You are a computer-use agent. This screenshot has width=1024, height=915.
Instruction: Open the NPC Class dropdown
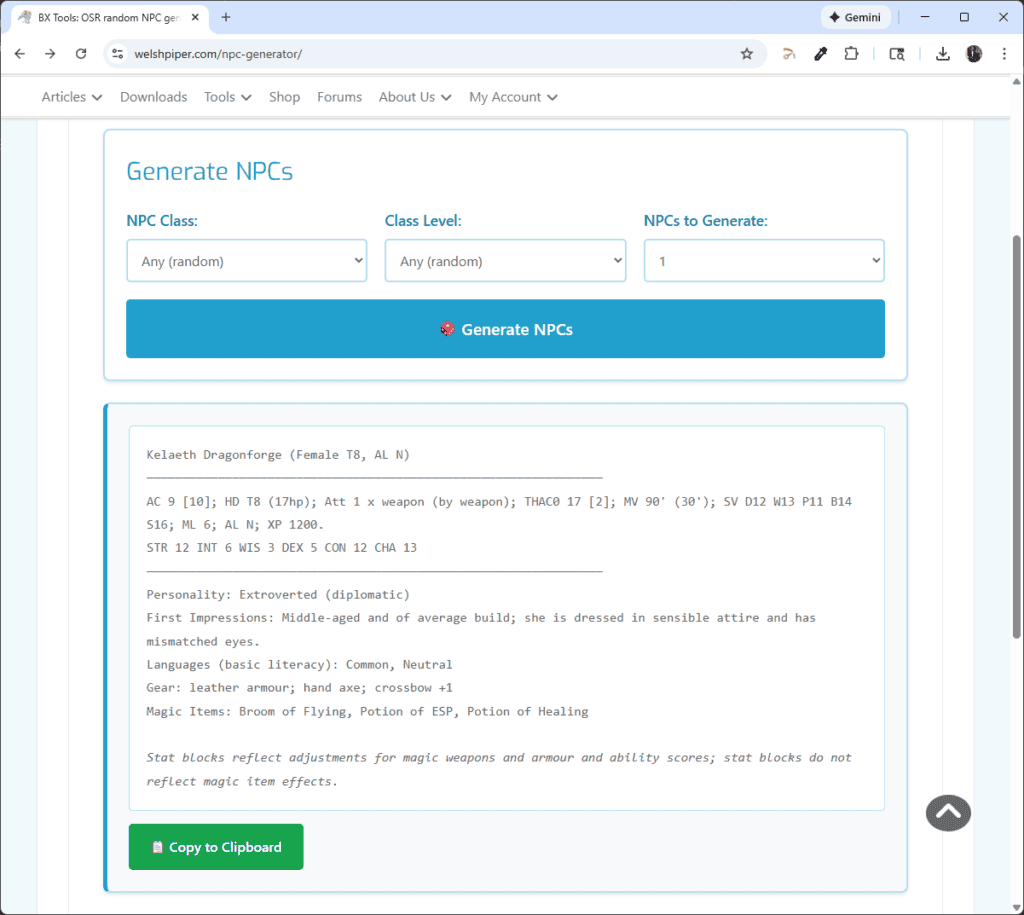pos(247,261)
